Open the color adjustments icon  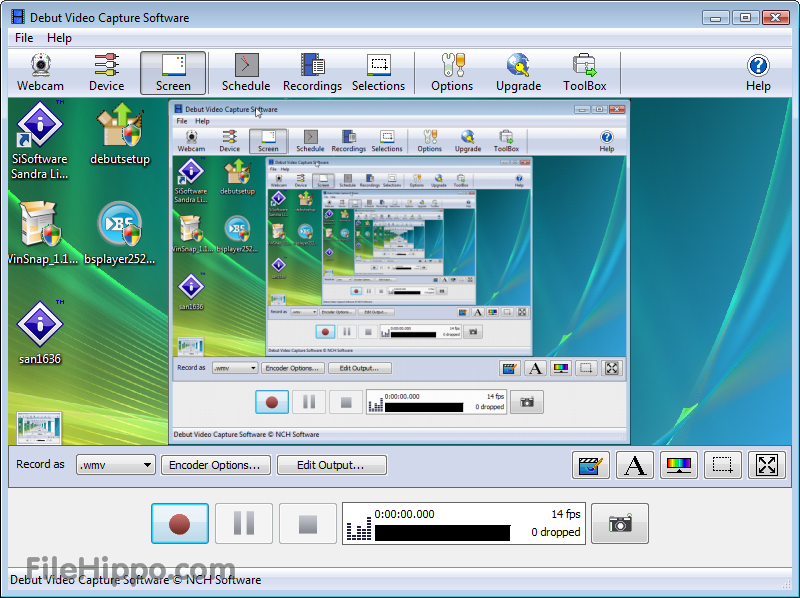(x=679, y=465)
